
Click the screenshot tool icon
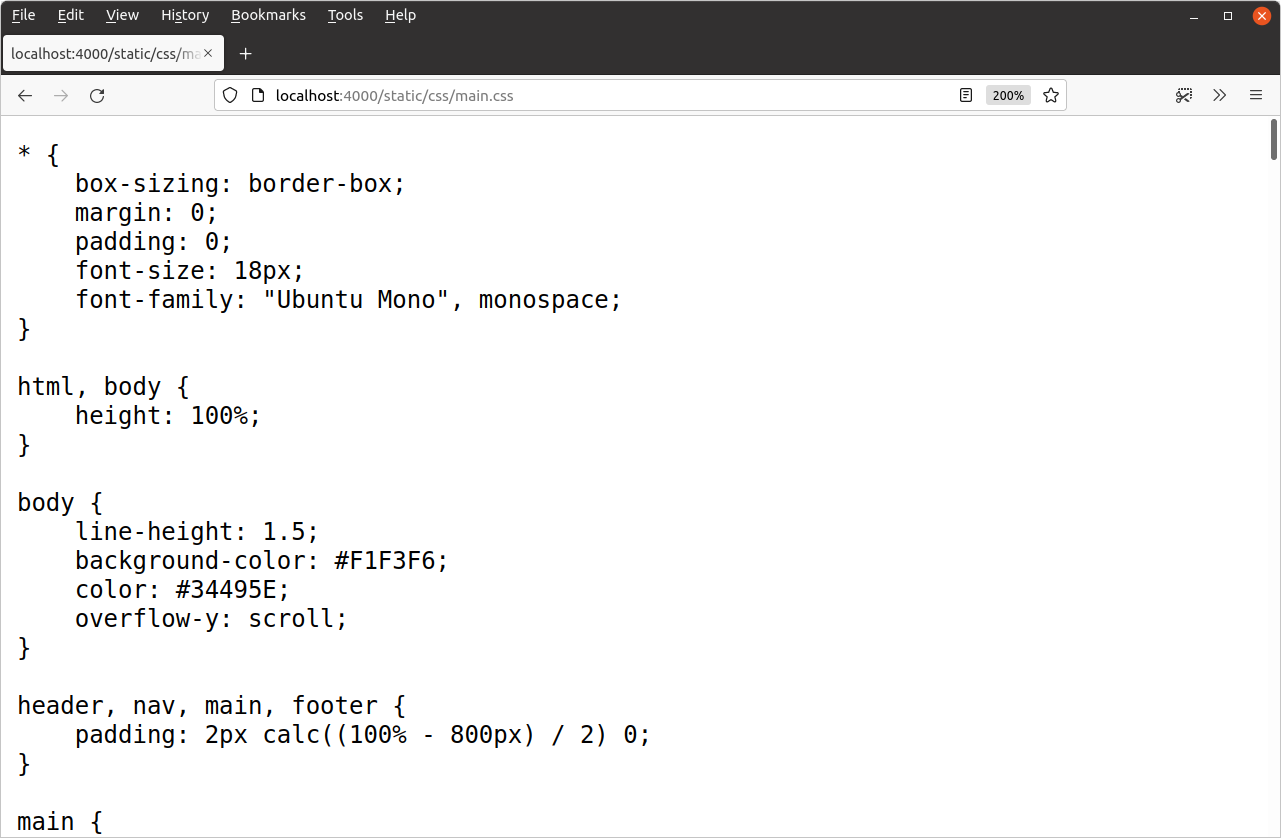tap(1184, 96)
